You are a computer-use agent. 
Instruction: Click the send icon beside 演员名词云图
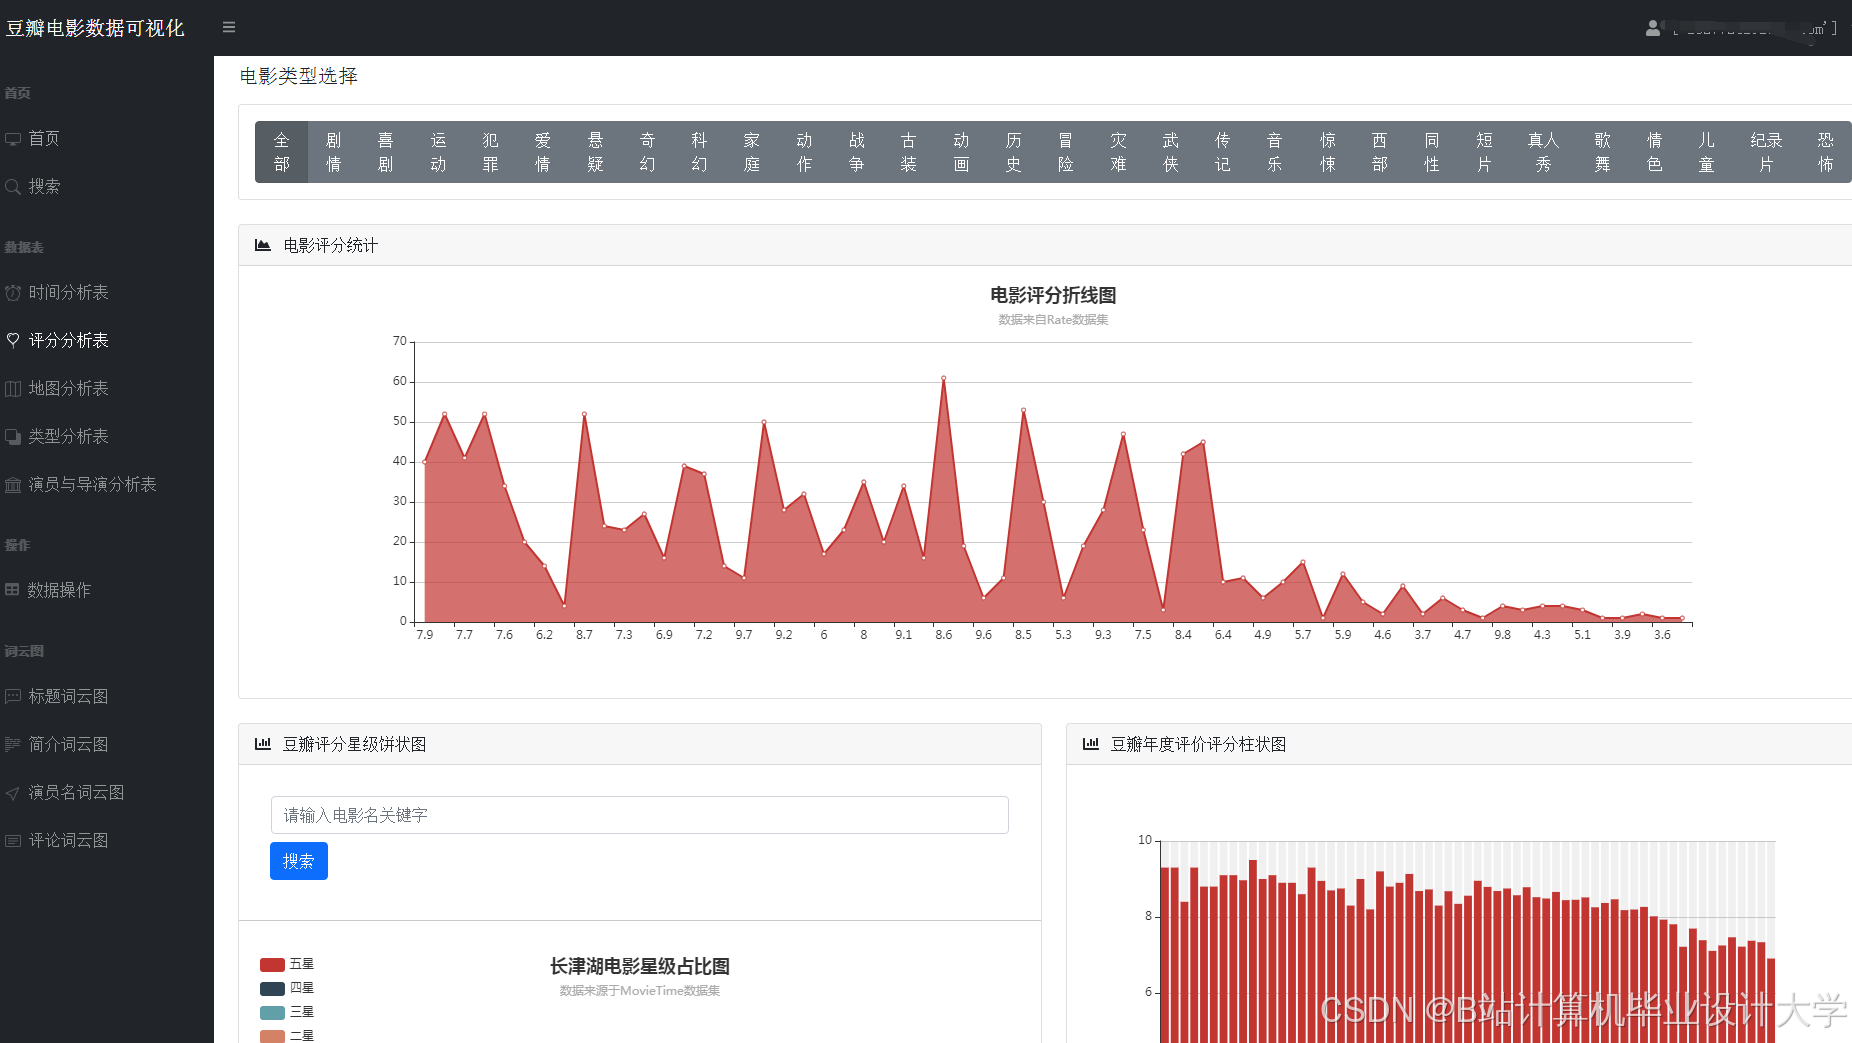point(13,793)
